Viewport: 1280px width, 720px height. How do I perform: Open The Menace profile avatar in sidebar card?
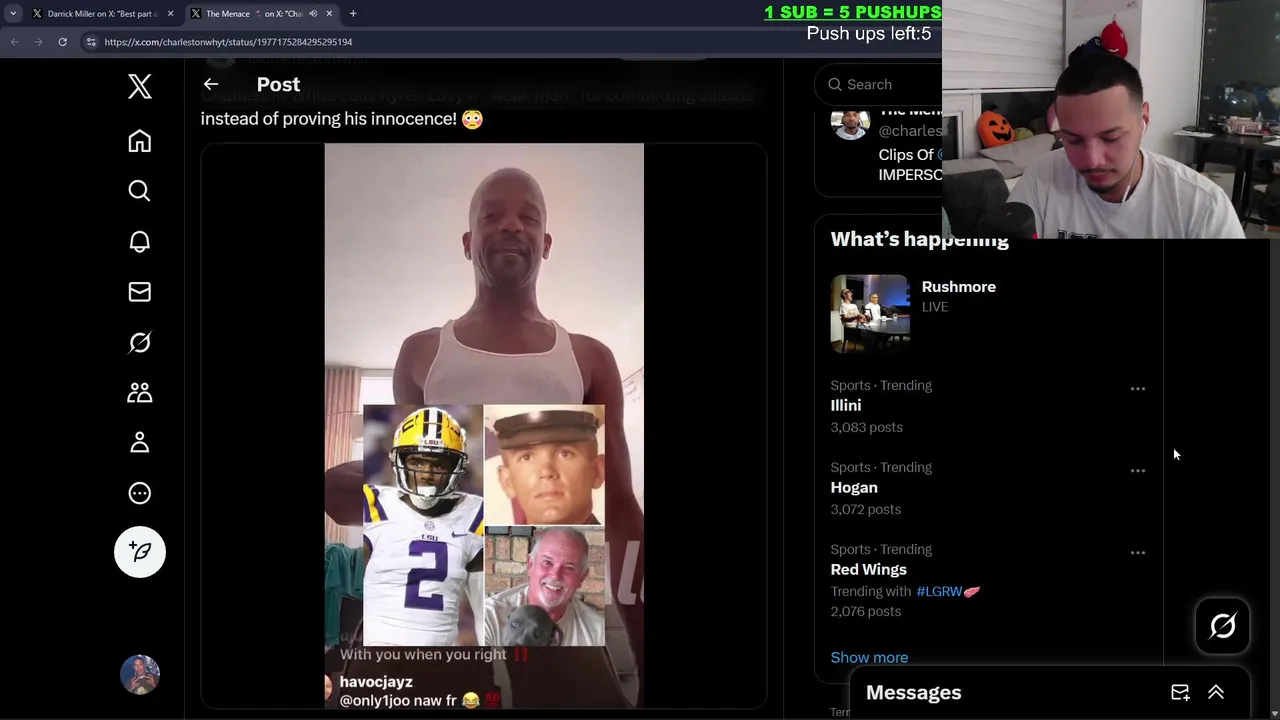[x=850, y=125]
